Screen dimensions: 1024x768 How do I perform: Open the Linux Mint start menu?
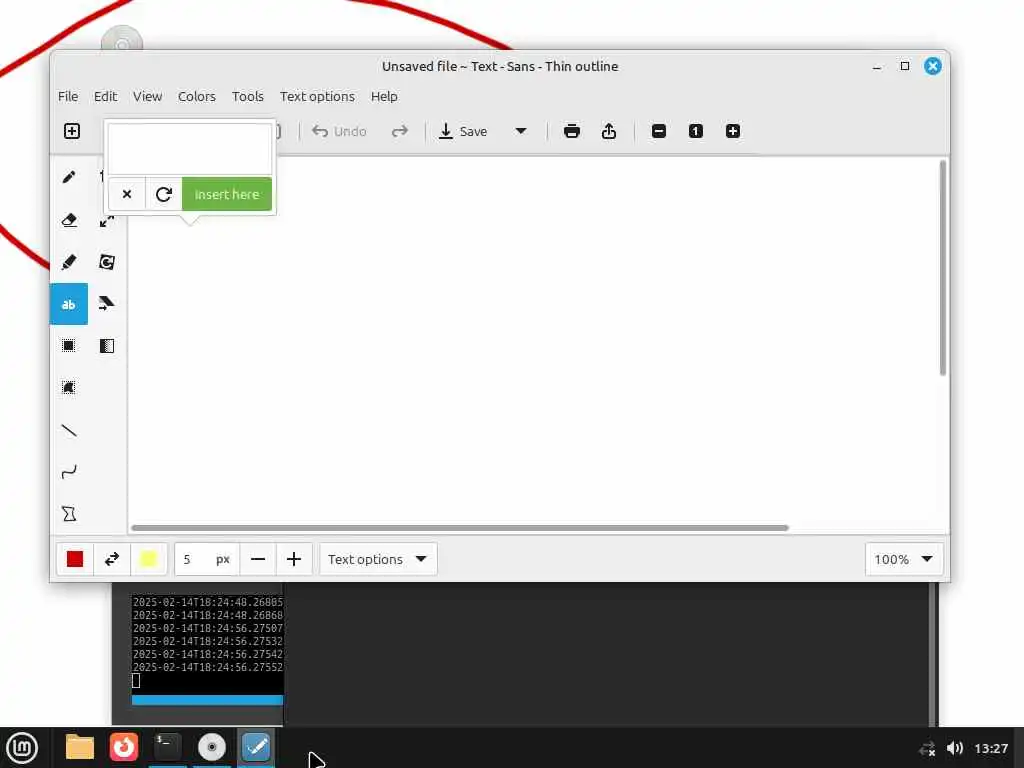[22, 747]
